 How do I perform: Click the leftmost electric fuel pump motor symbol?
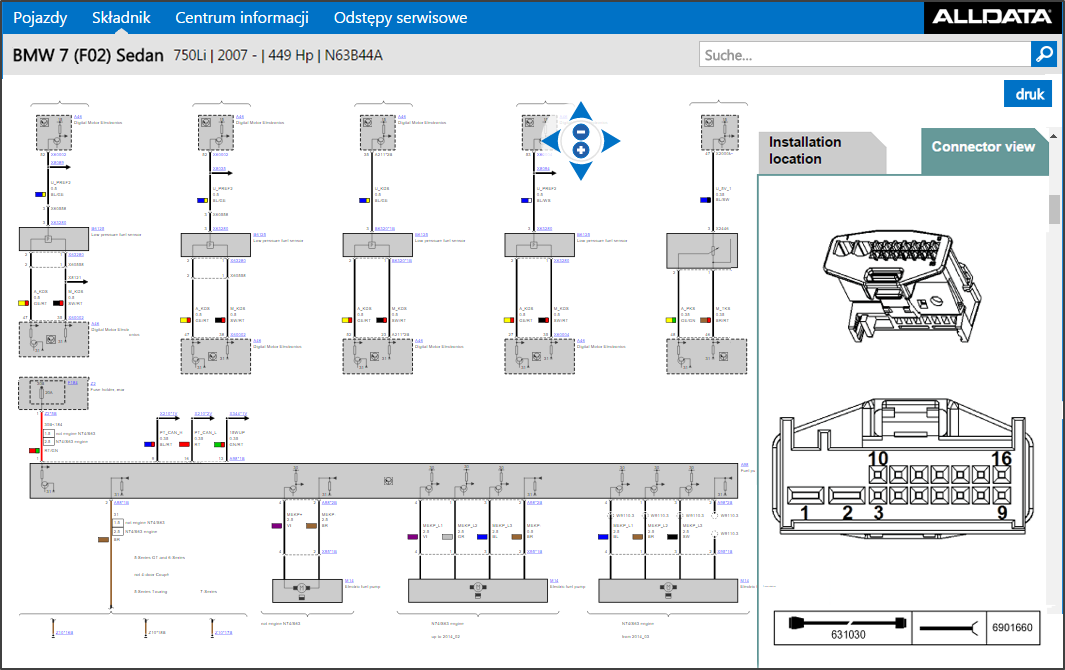click(x=301, y=588)
